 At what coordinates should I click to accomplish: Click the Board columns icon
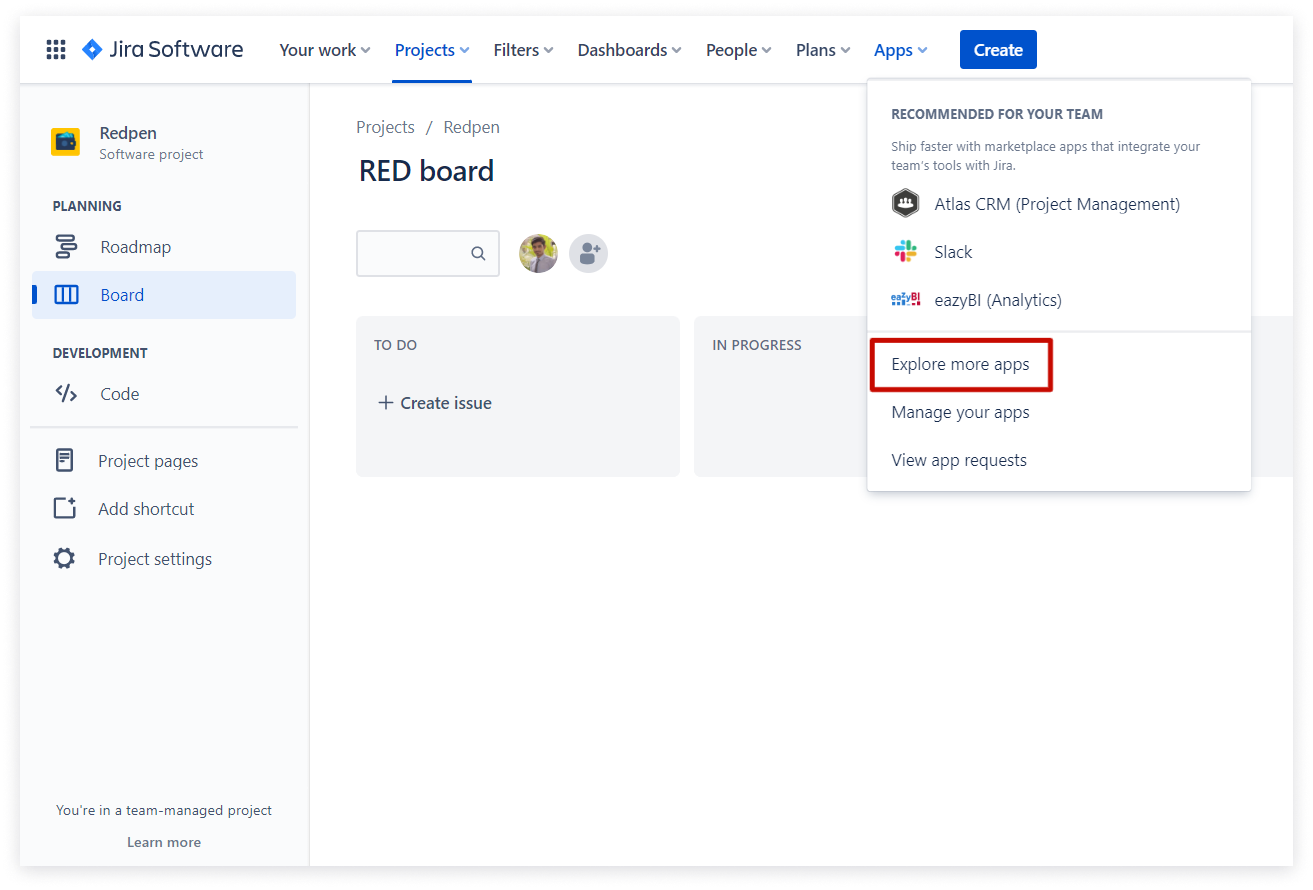tap(66, 295)
